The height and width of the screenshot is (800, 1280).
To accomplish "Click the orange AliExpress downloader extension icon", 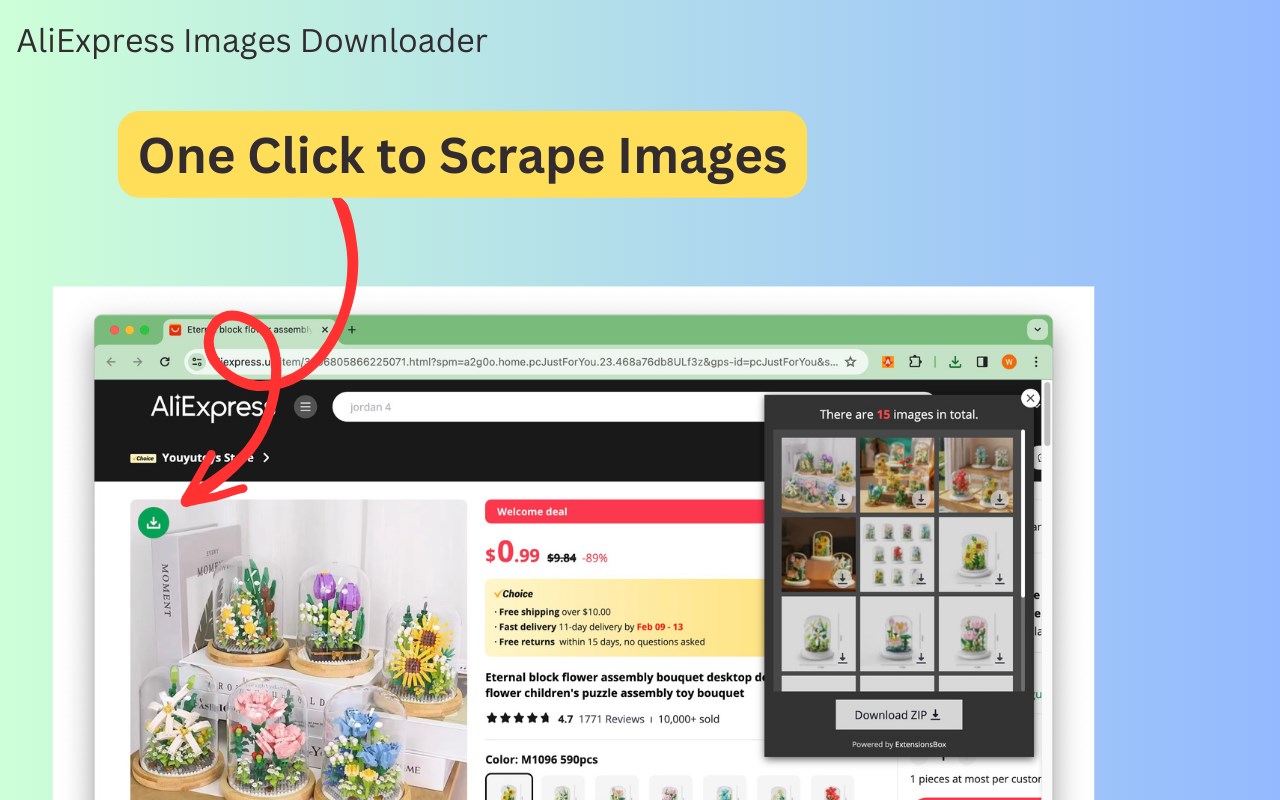I will [x=887, y=361].
